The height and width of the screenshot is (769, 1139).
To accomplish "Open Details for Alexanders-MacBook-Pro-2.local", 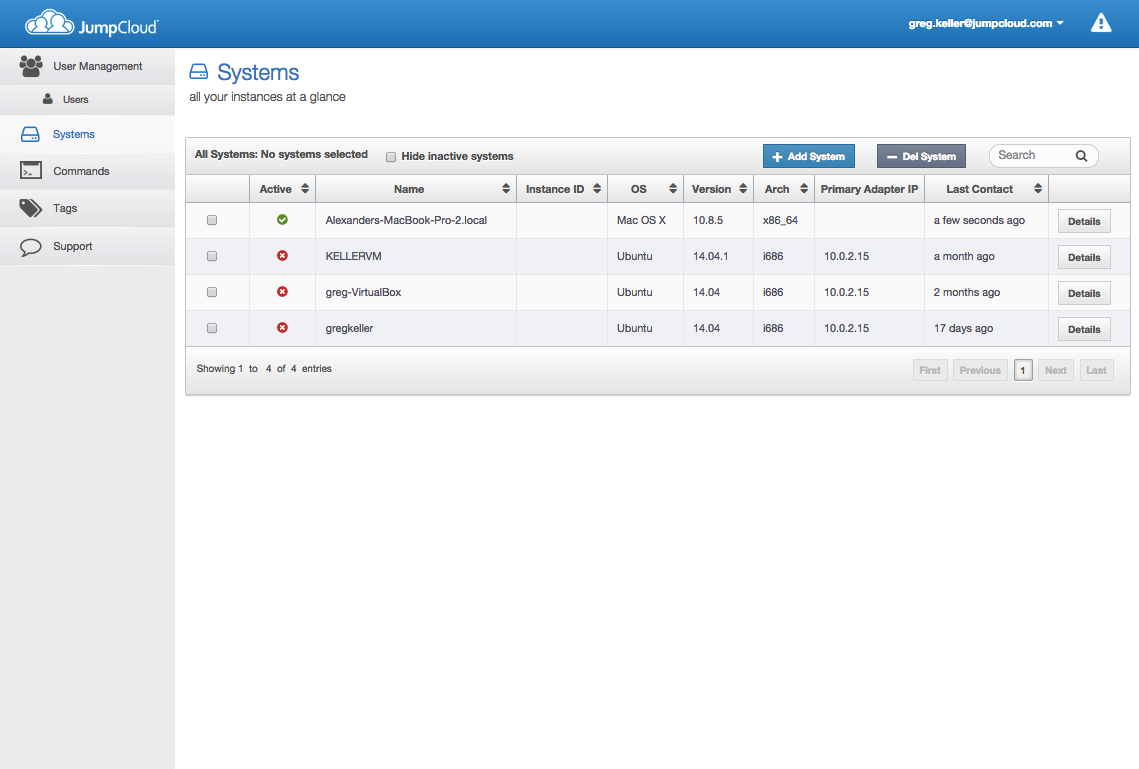I will coord(1084,221).
